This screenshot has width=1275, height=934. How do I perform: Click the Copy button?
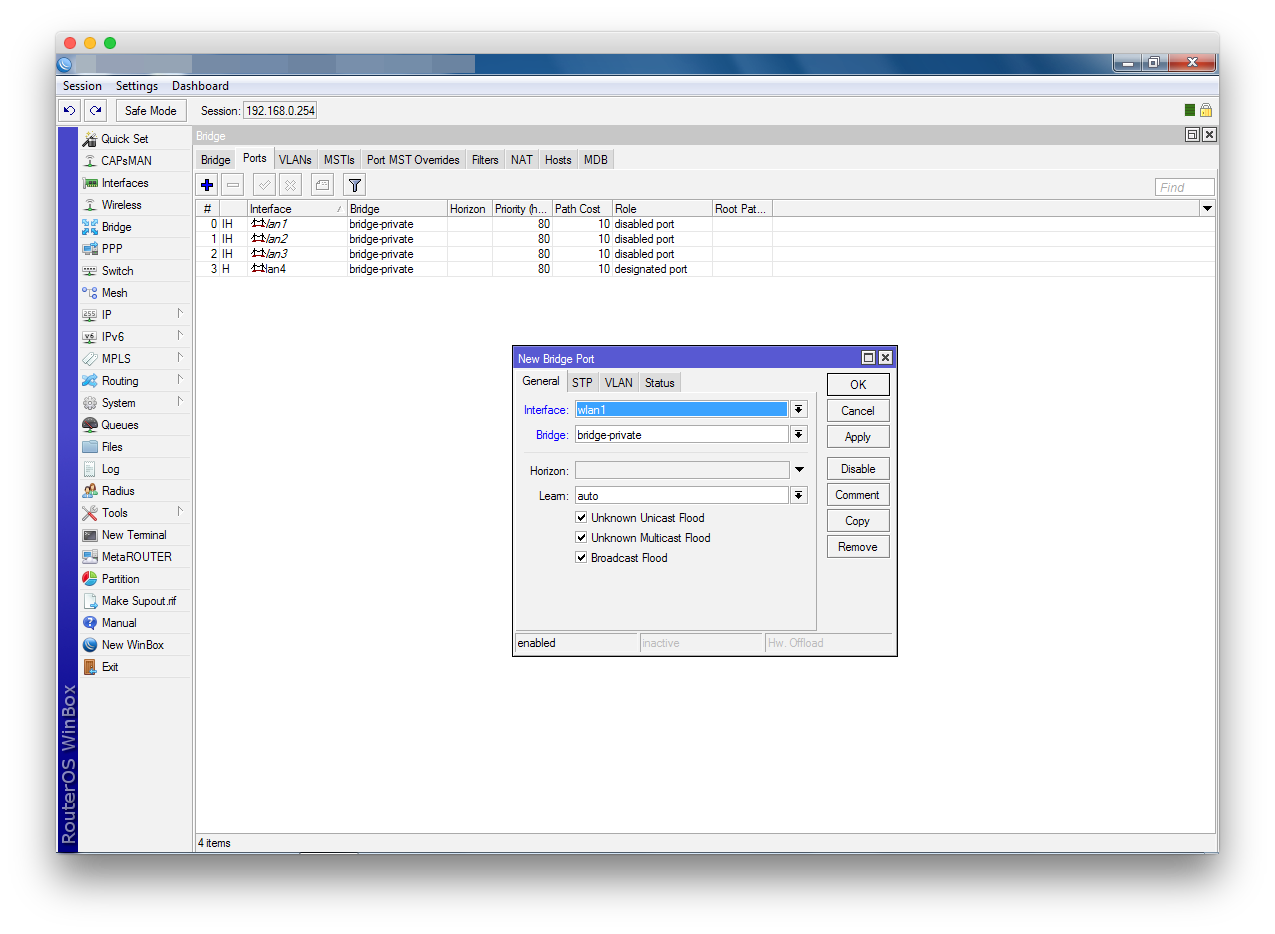(858, 521)
